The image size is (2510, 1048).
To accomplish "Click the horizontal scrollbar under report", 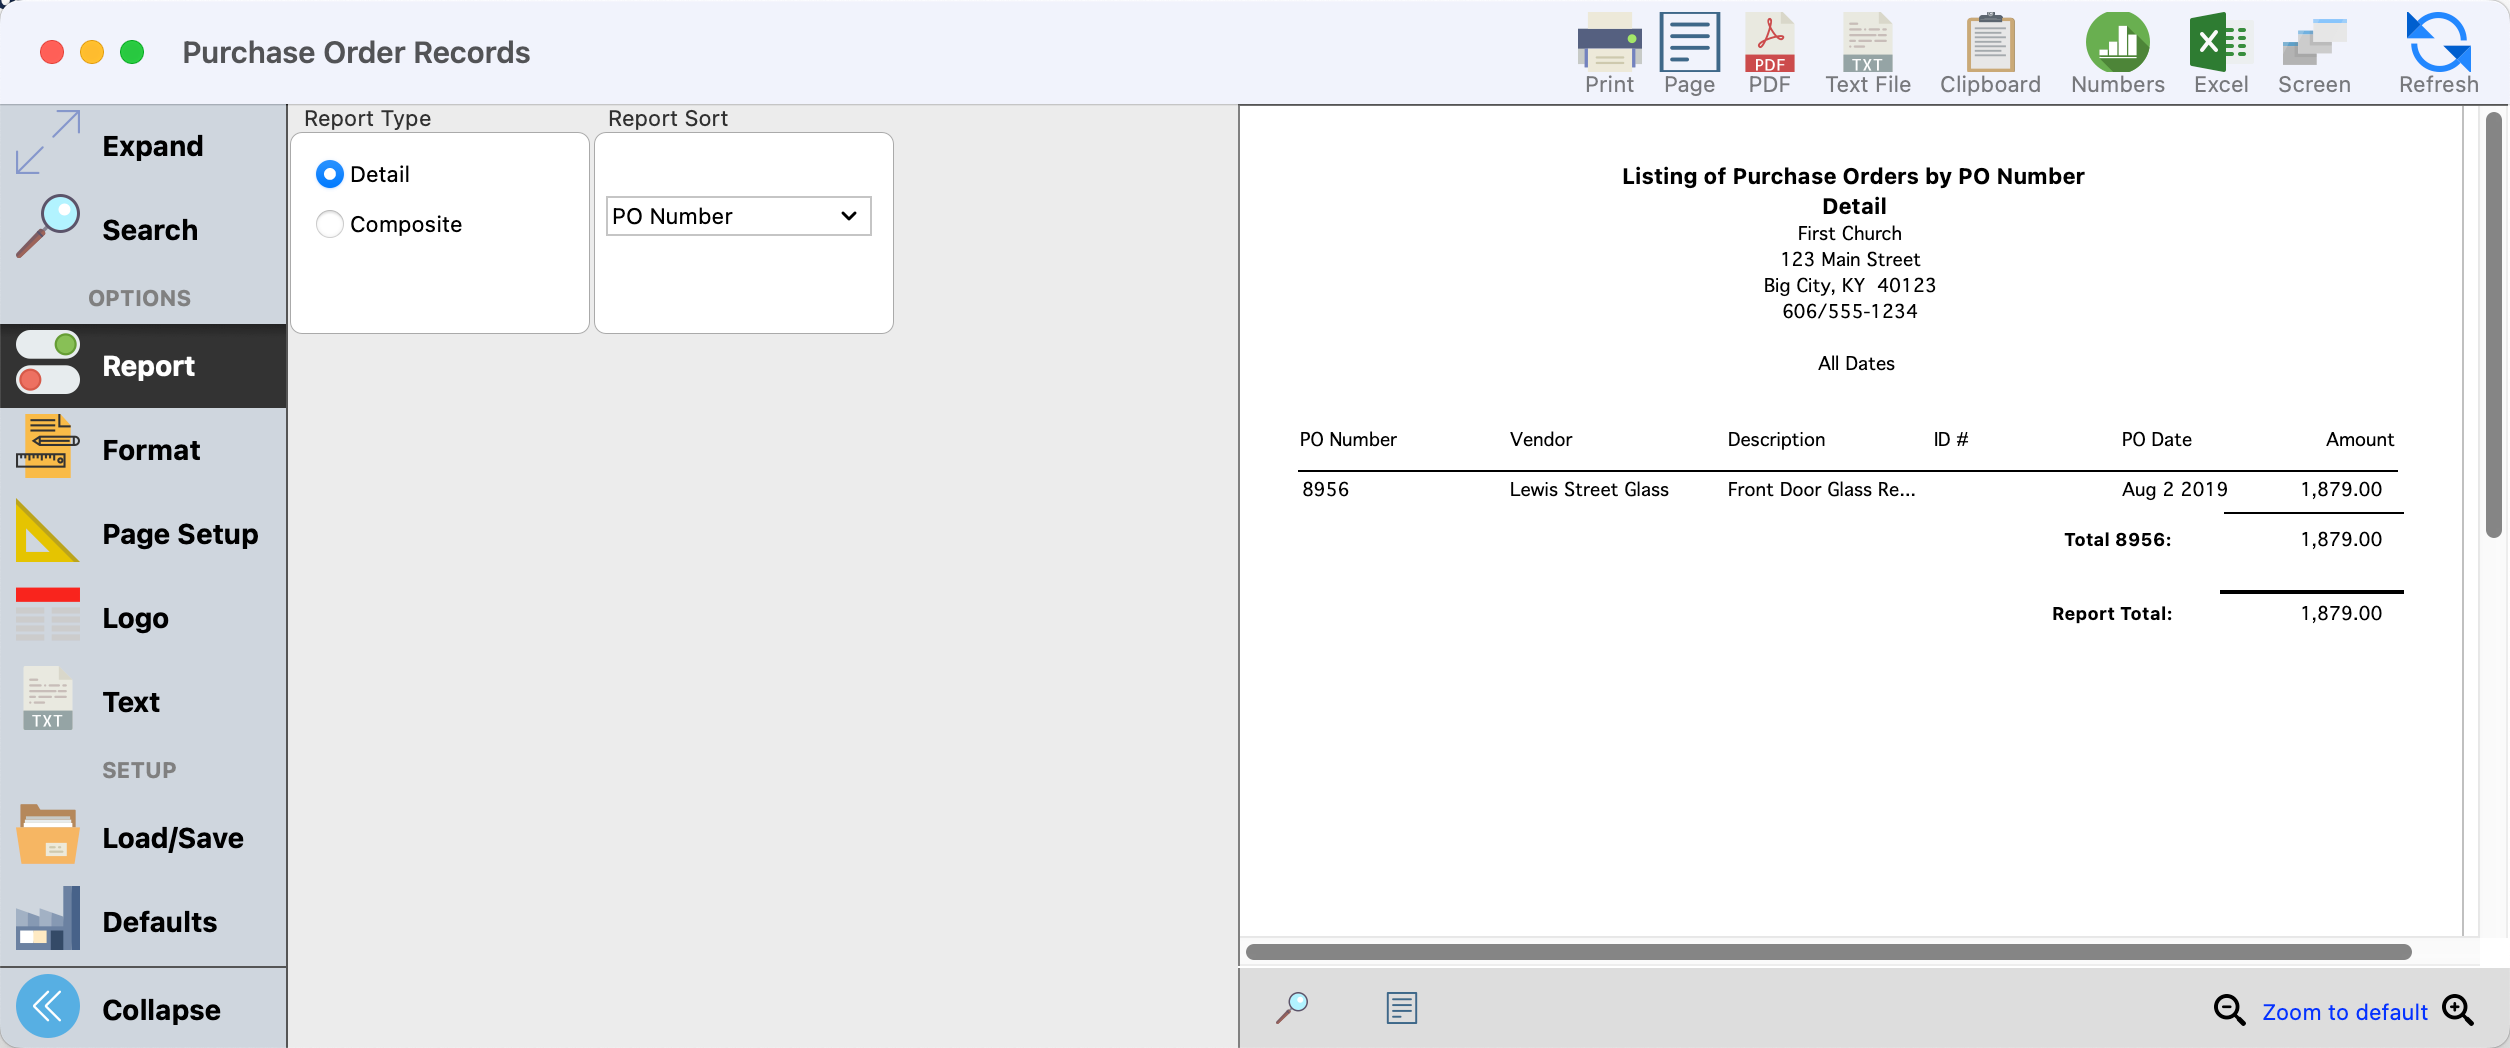I will 1828,952.
